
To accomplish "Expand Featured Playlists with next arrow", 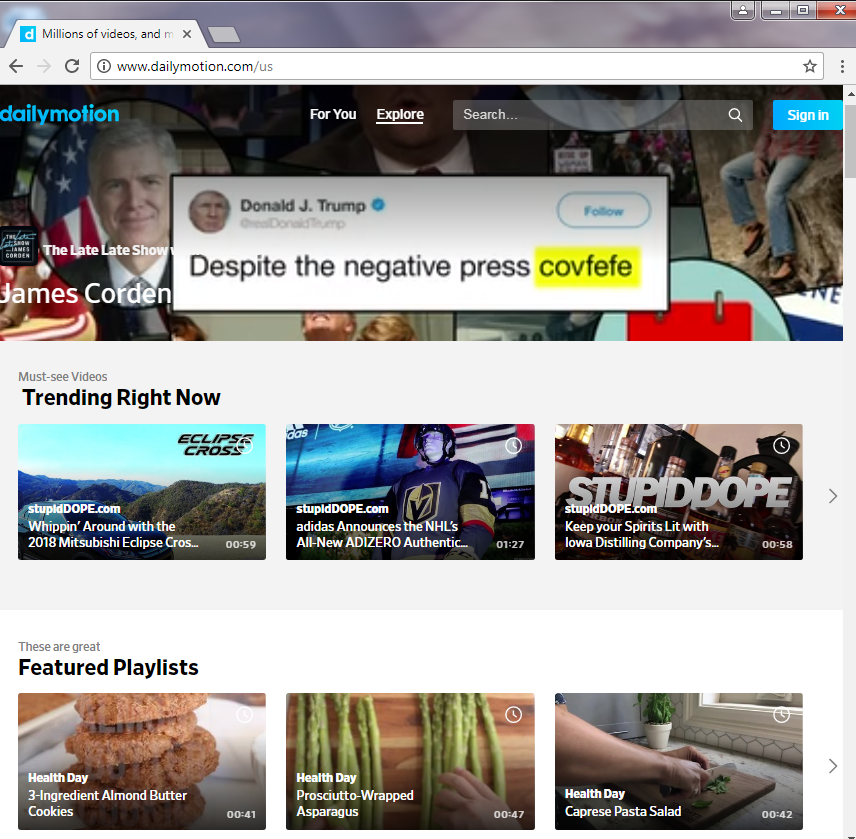I will 833,766.
